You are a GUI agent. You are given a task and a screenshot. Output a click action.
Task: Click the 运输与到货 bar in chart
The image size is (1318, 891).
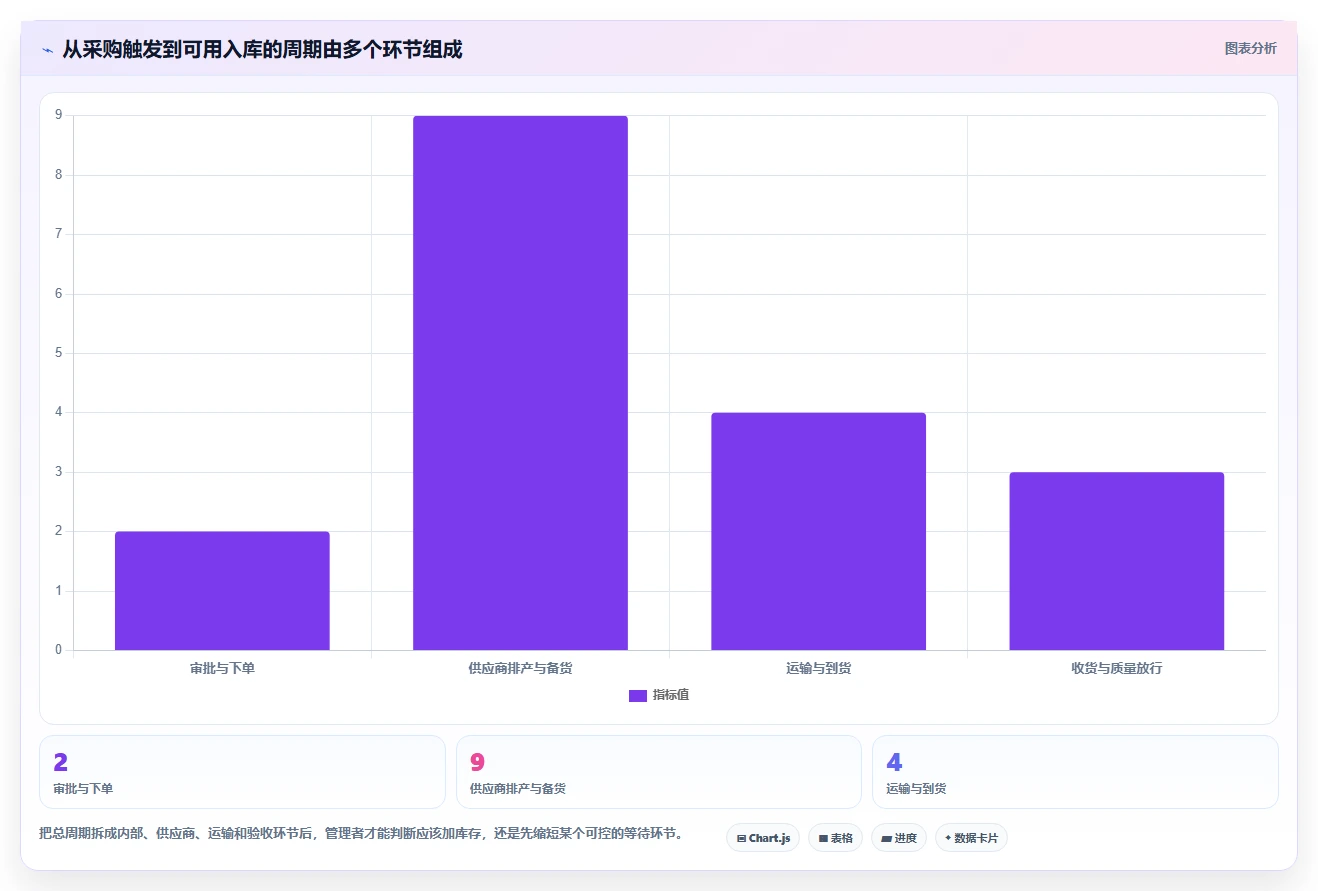[x=818, y=531]
